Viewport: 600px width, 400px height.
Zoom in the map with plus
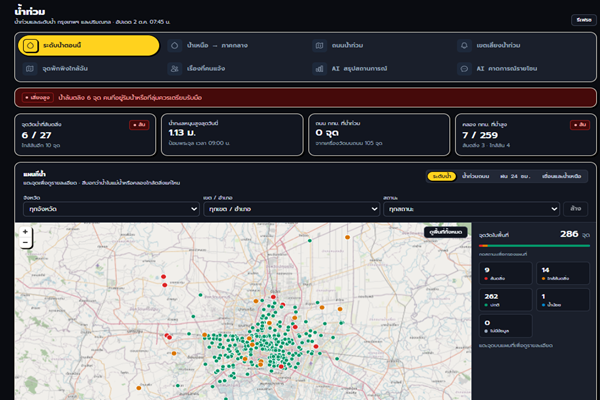pos(25,232)
